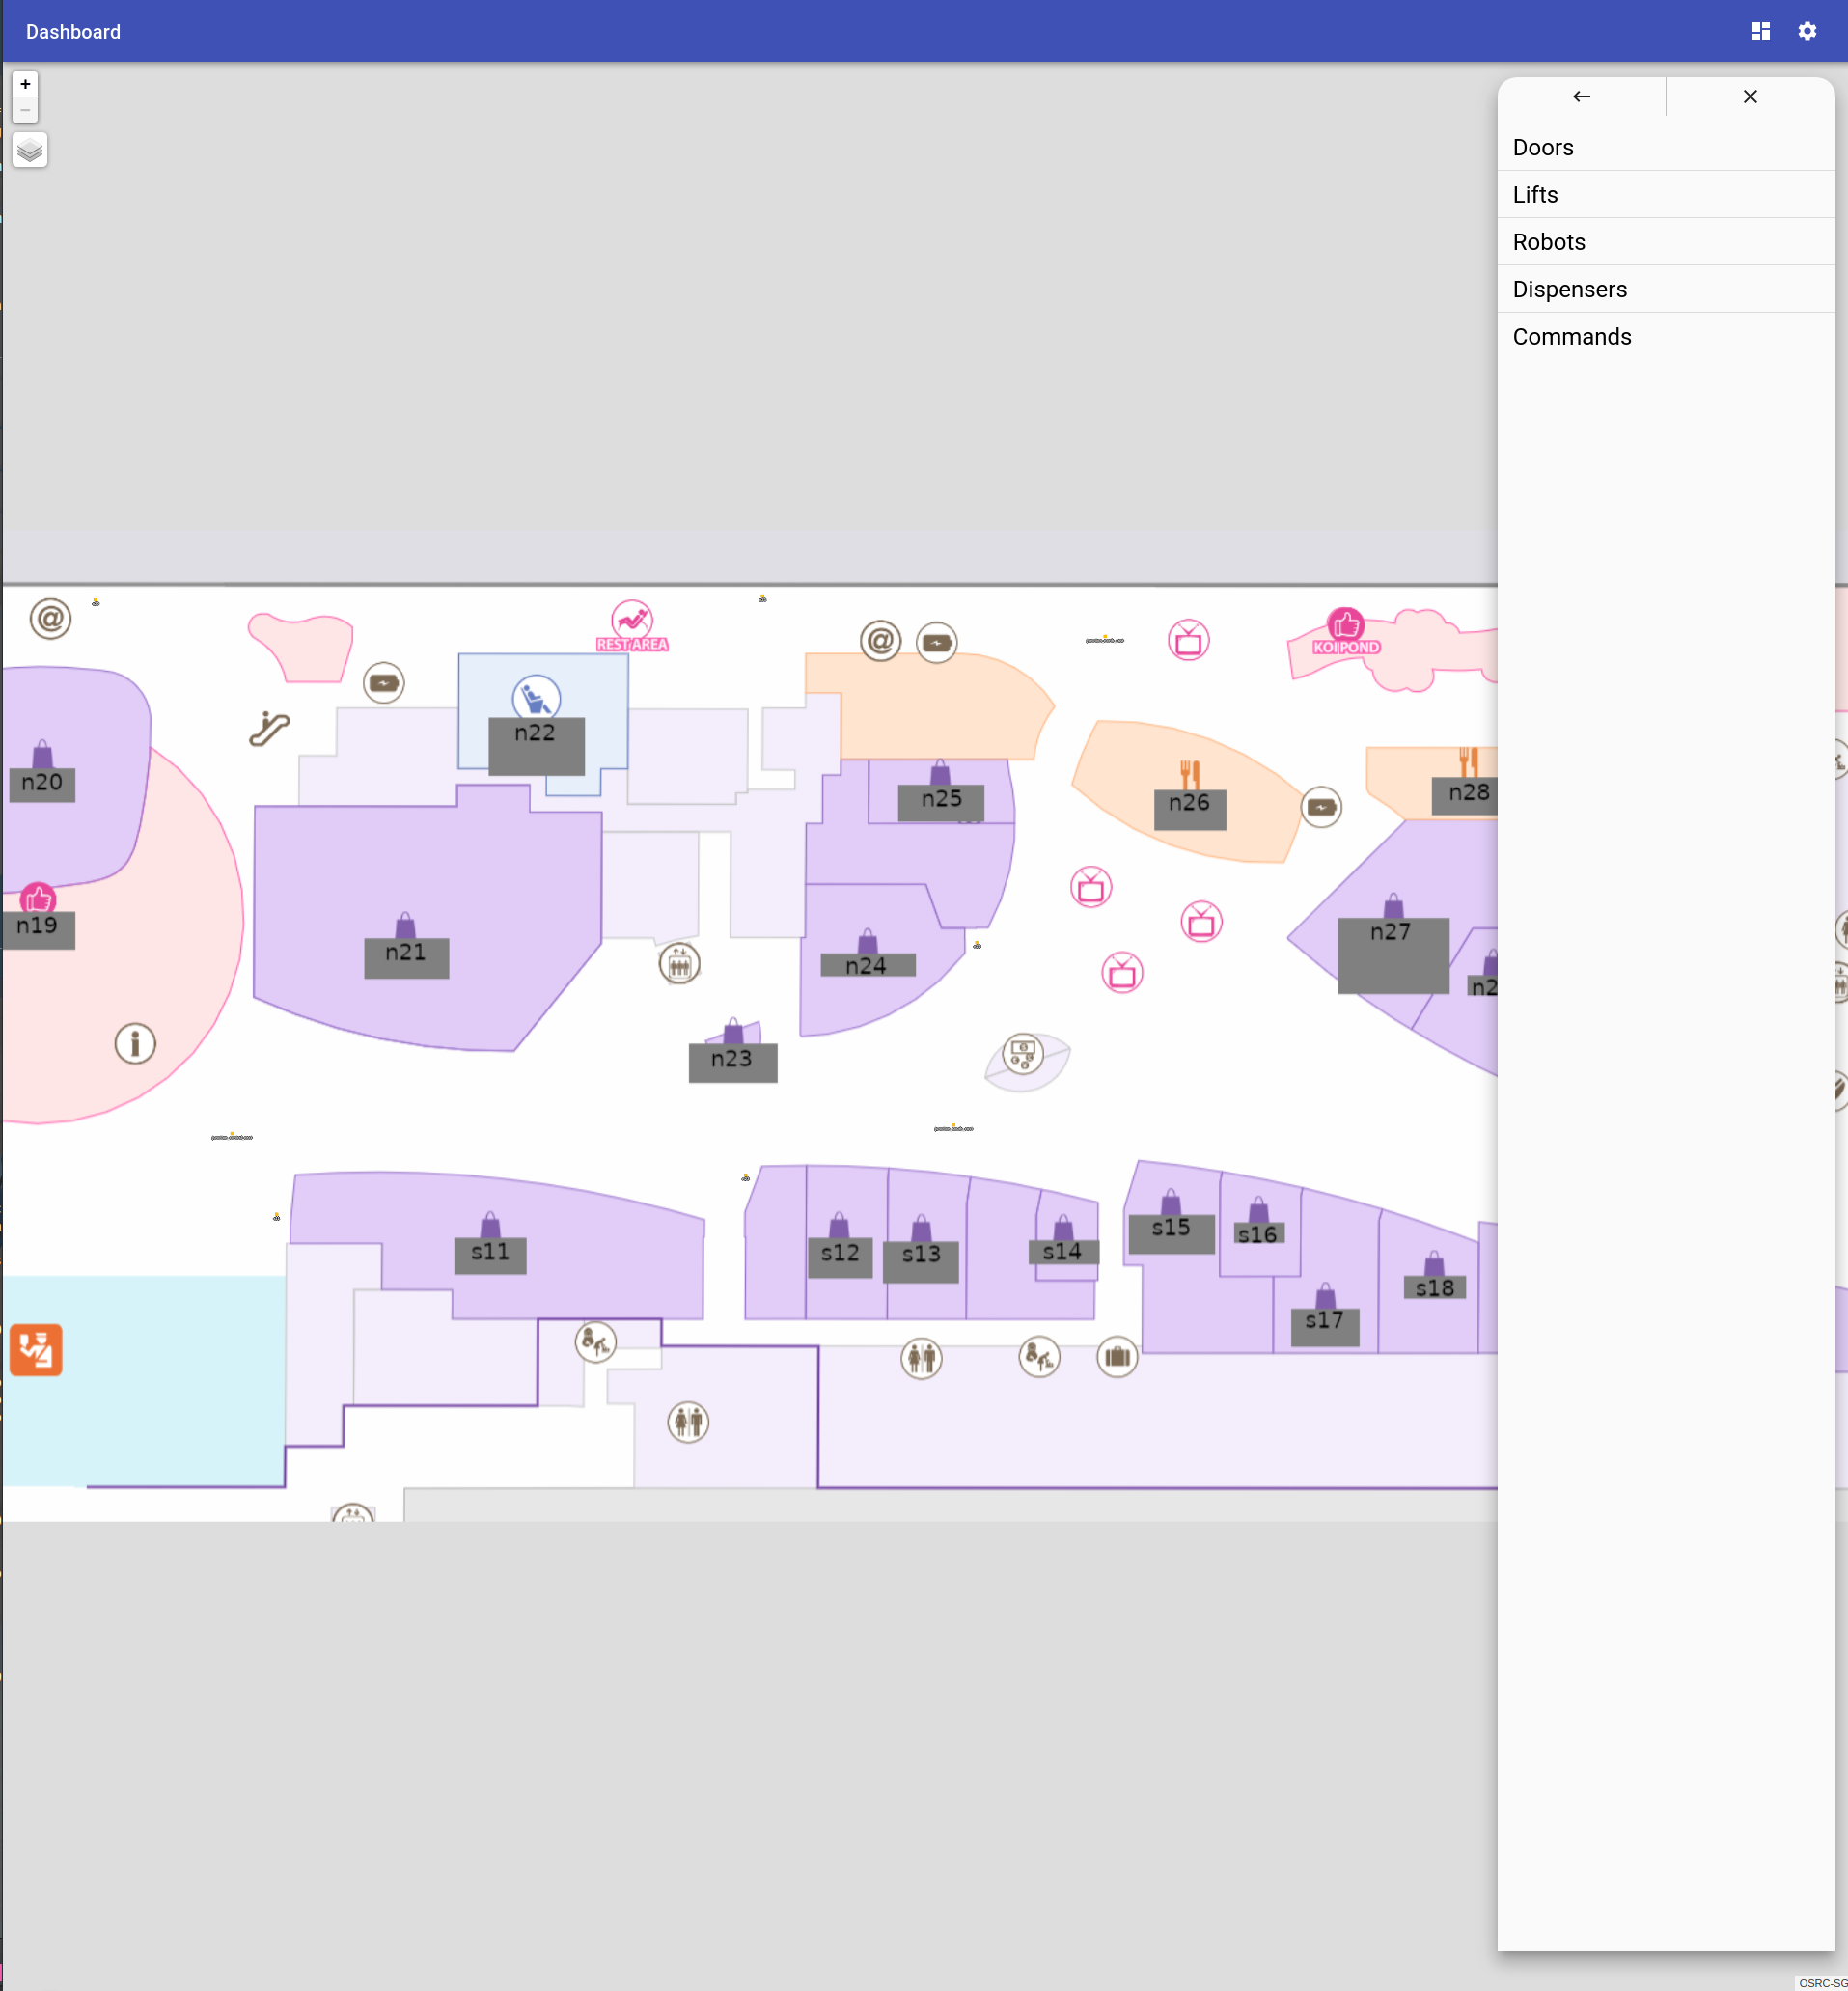Click the battery charging icon beside n26
The width and height of the screenshot is (1848, 1991).
[1322, 807]
